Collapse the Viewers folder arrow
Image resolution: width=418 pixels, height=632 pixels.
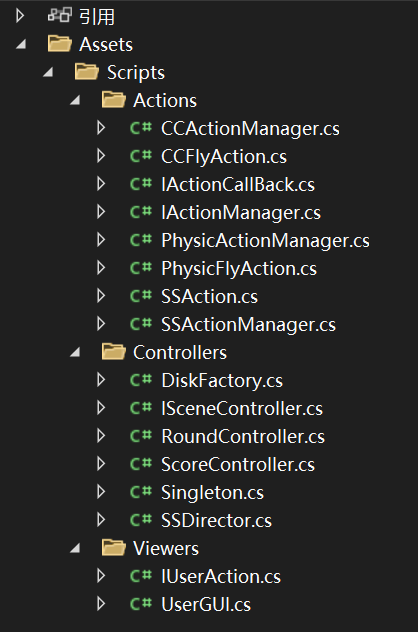click(x=75, y=548)
